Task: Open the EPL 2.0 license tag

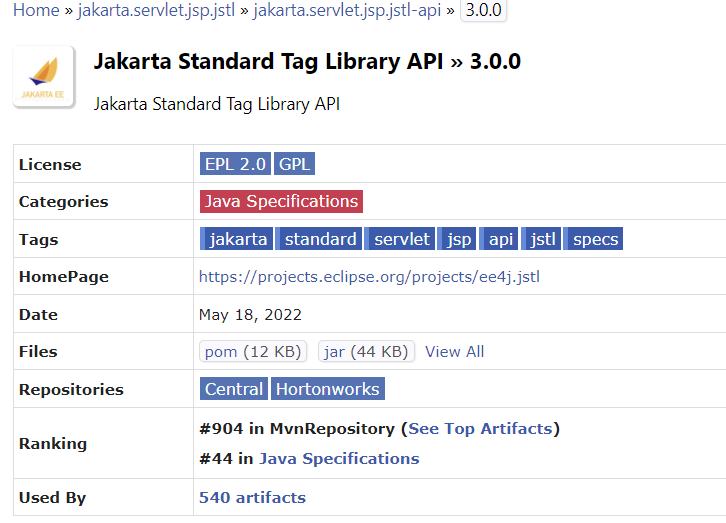Action: coord(235,164)
